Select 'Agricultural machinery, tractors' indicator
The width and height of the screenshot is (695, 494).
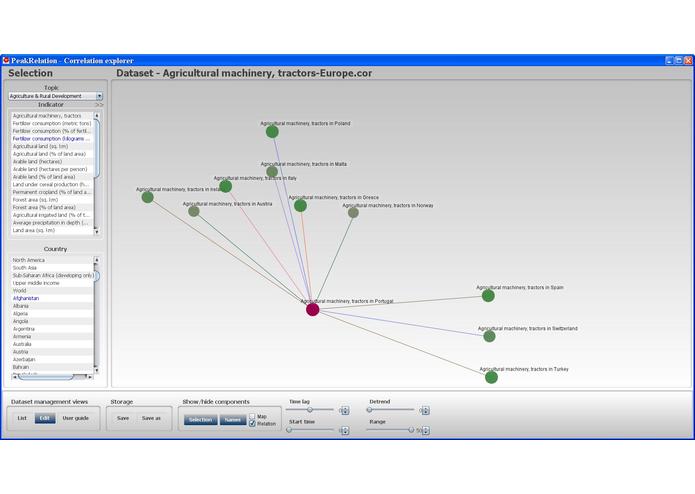52,116
